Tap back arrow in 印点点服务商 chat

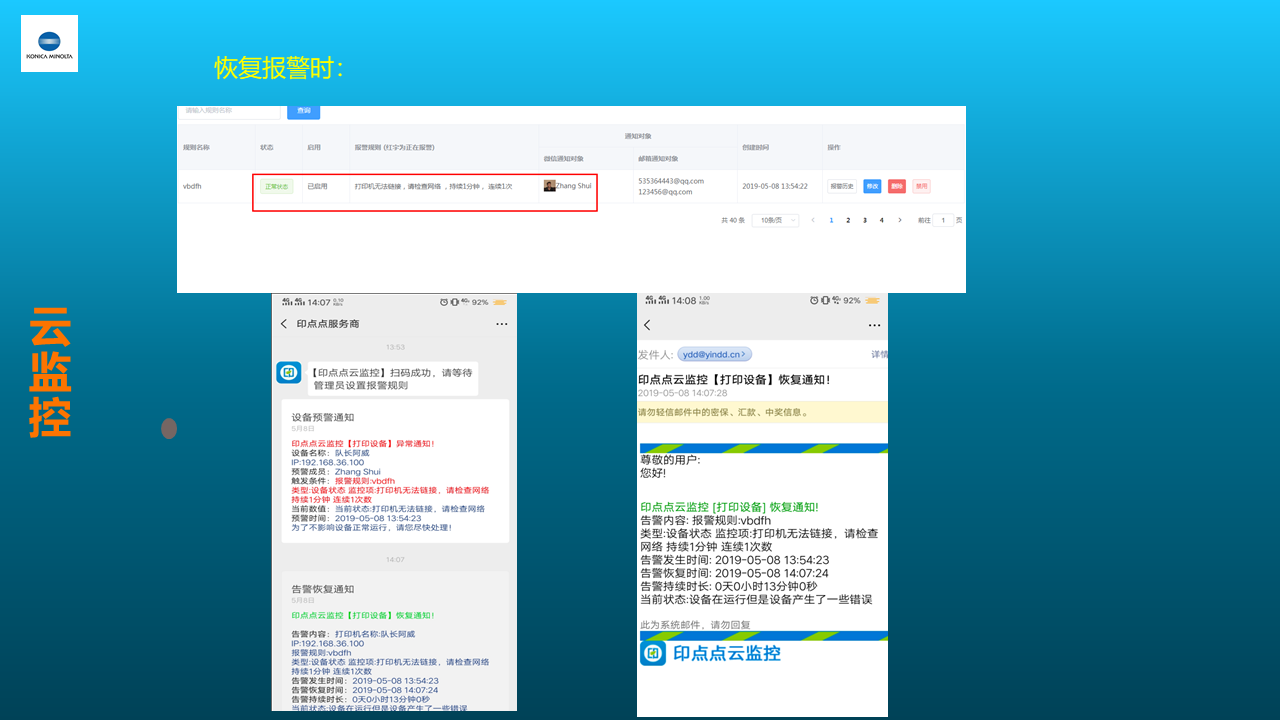[x=284, y=324]
